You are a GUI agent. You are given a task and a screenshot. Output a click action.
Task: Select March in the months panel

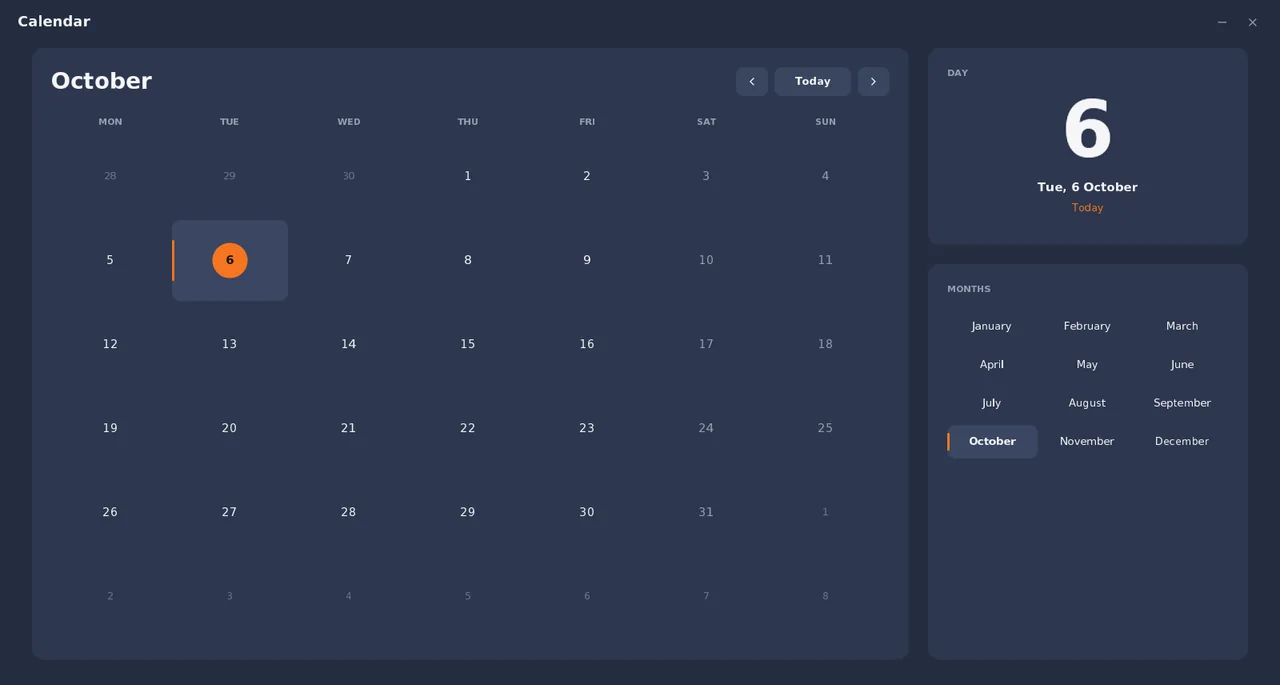(x=1182, y=326)
